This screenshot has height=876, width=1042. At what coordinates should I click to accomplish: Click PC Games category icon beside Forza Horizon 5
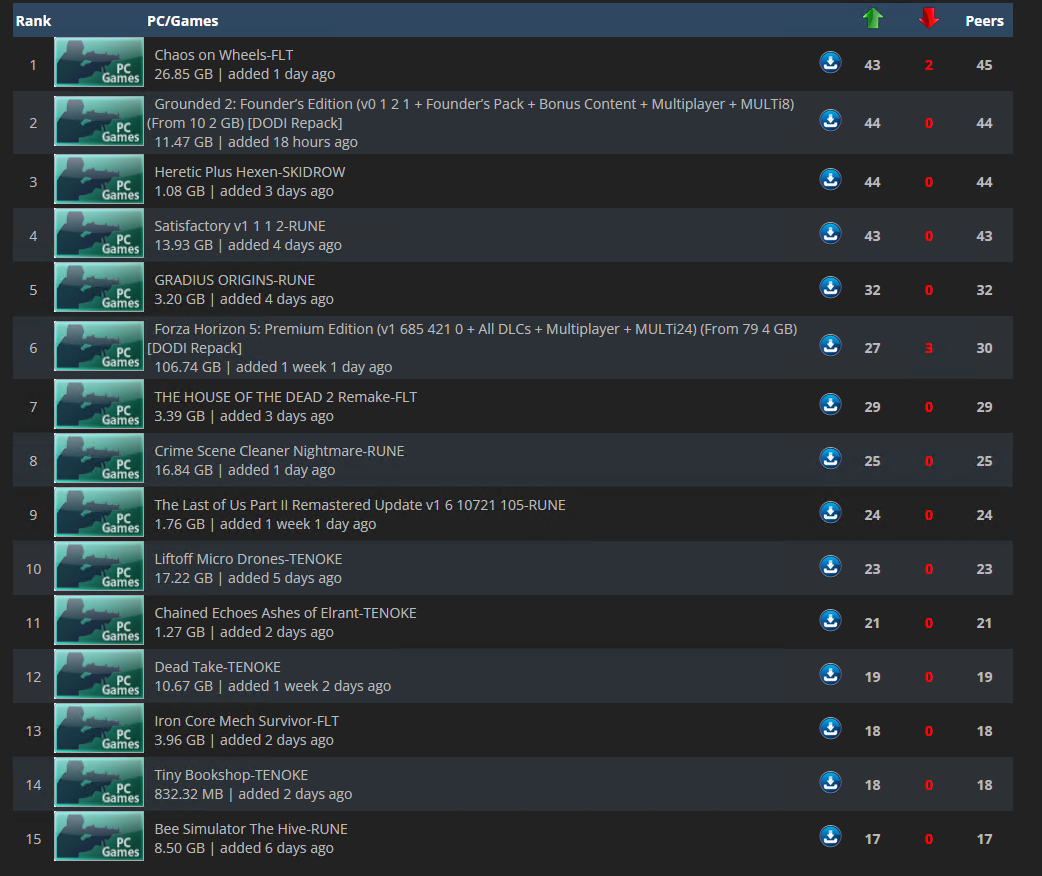pyautogui.click(x=99, y=346)
